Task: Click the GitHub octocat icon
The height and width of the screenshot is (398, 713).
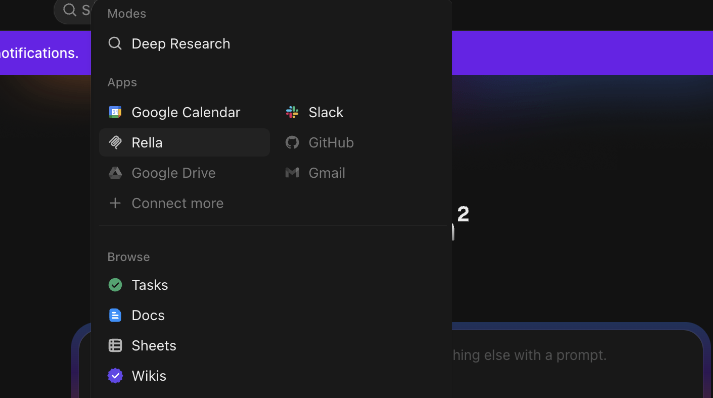Action: tap(292, 142)
